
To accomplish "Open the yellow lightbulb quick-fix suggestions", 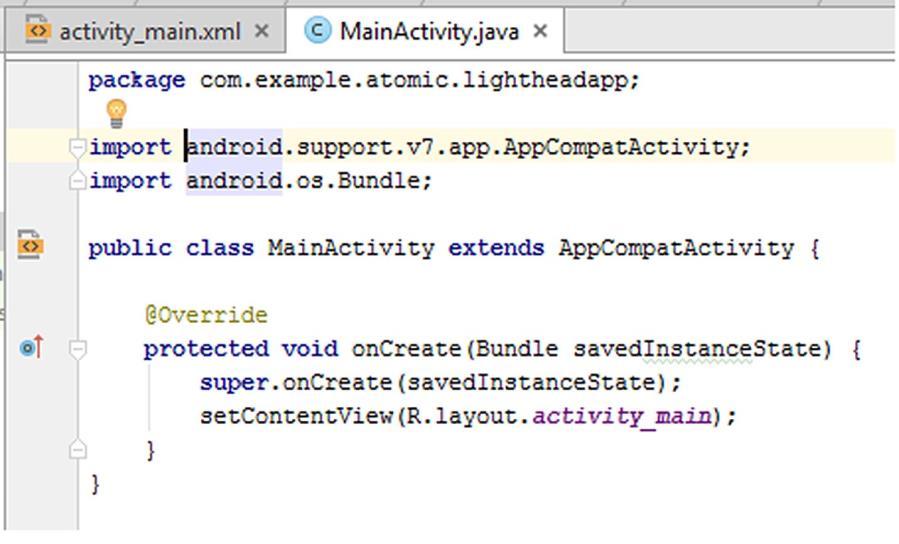I will coord(116,113).
